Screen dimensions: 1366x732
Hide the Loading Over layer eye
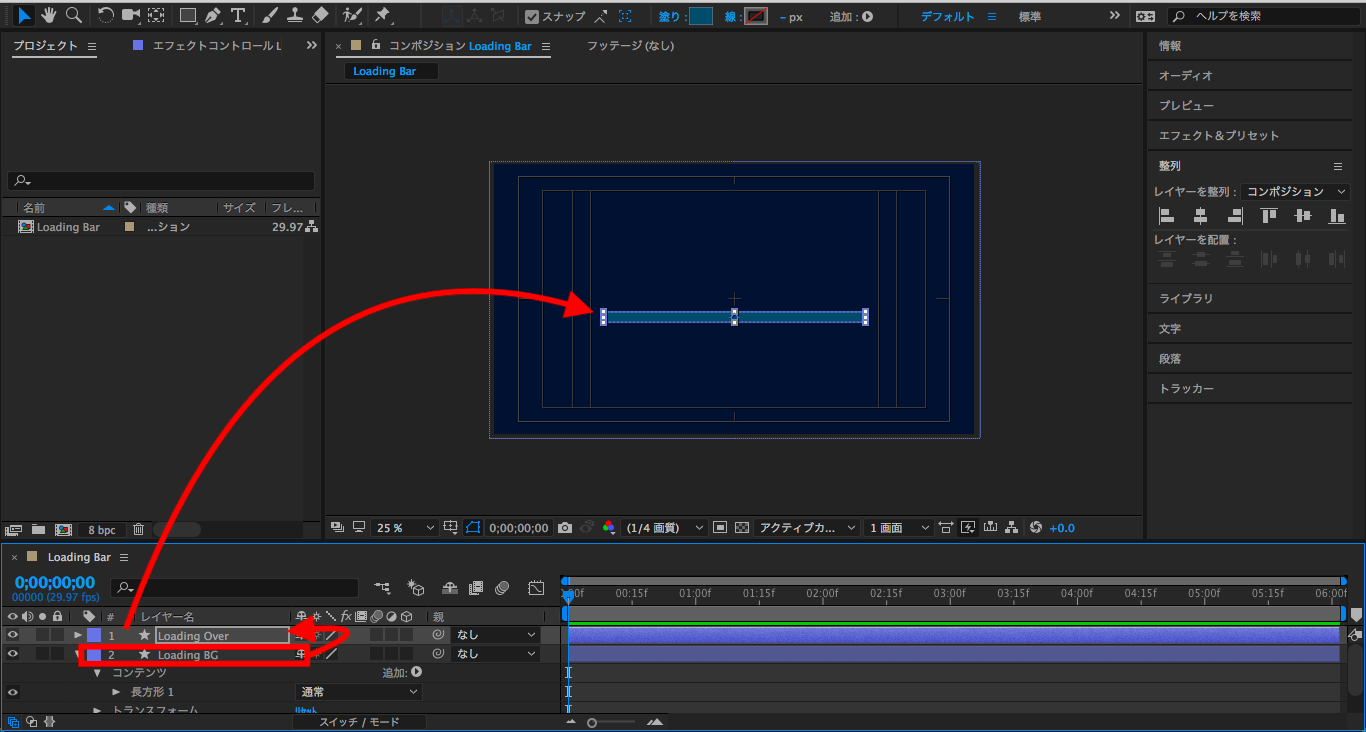pos(13,635)
